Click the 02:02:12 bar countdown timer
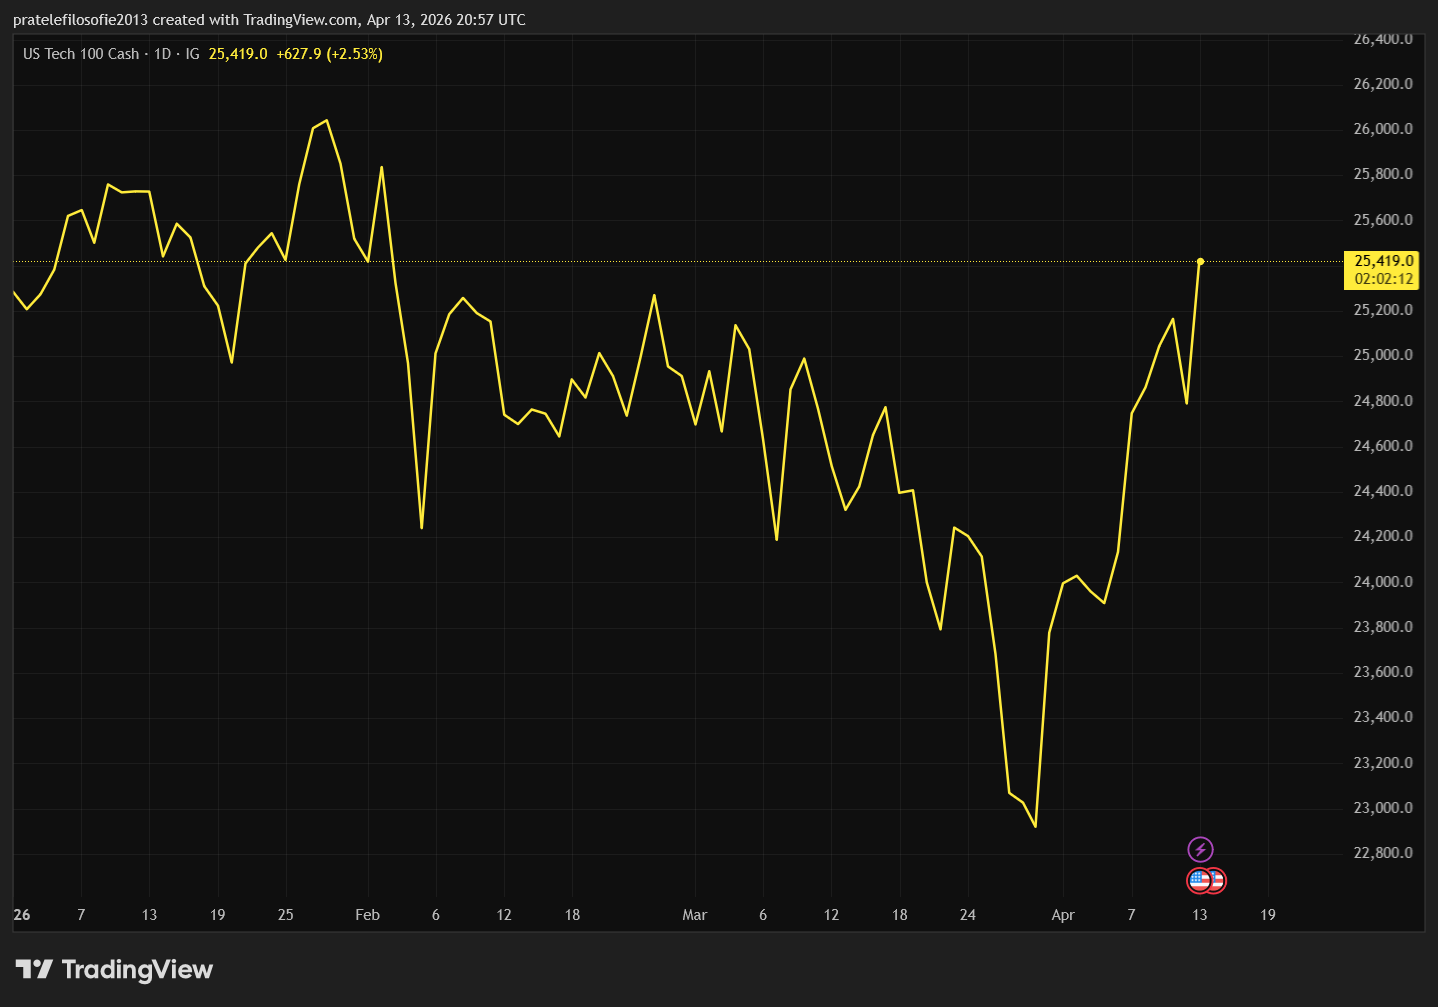Screen dimensions: 1438x1007 point(1384,279)
